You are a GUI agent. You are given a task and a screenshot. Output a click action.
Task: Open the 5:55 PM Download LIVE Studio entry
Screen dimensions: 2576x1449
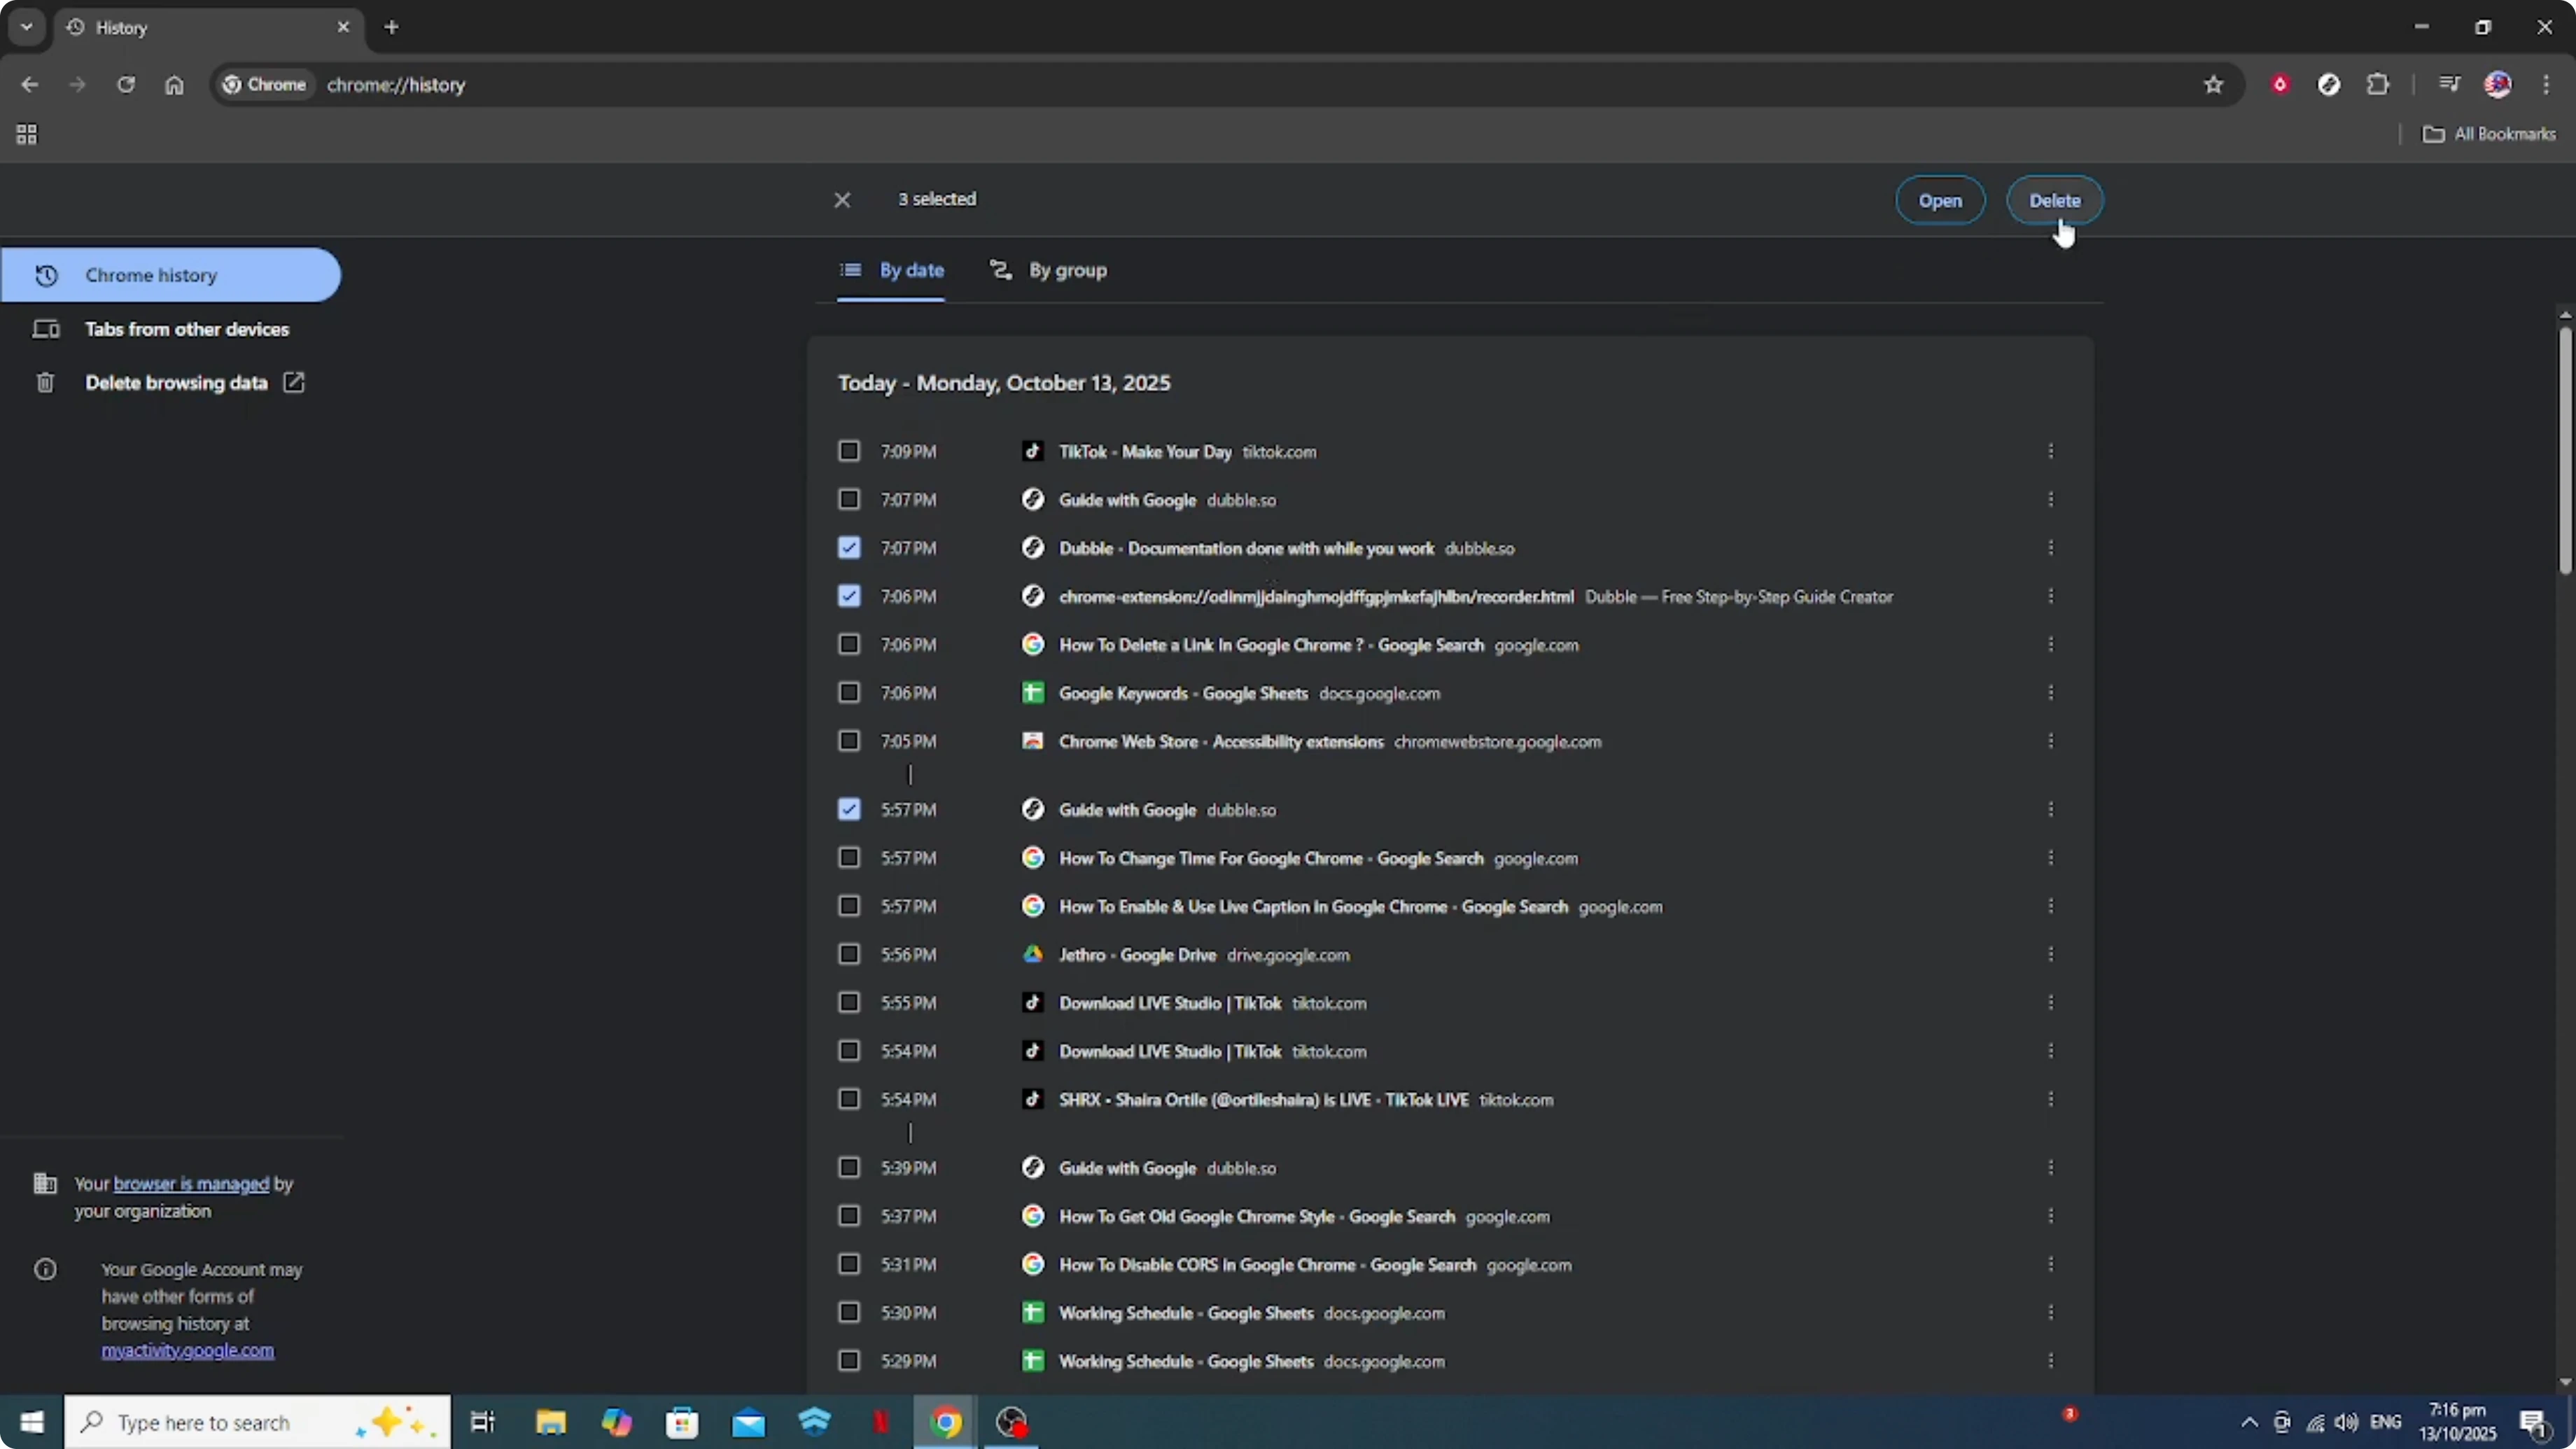click(x=1169, y=1003)
